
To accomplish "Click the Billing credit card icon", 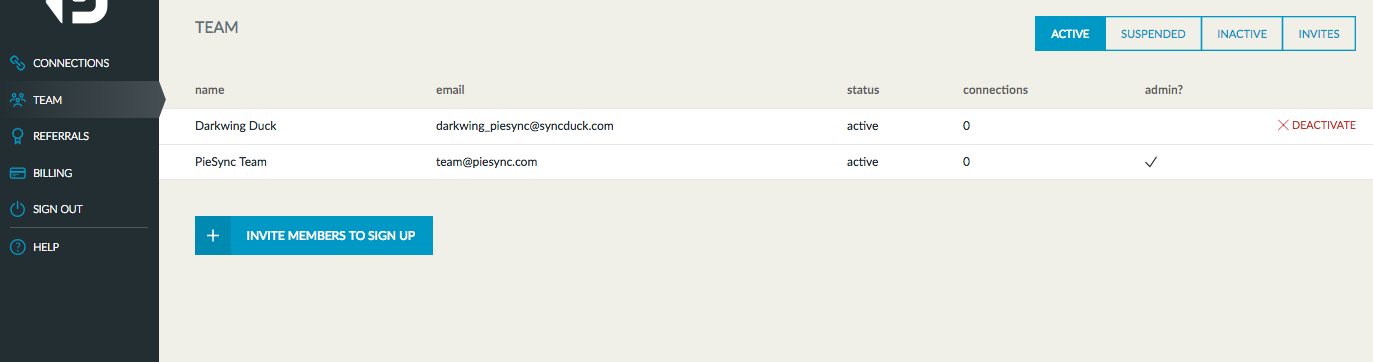I will point(17,173).
